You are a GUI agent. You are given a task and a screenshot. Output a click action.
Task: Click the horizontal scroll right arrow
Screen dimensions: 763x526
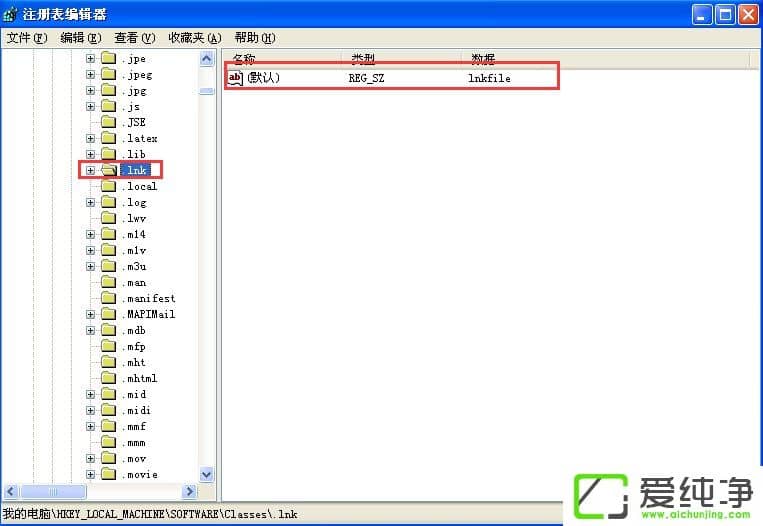[x=190, y=492]
